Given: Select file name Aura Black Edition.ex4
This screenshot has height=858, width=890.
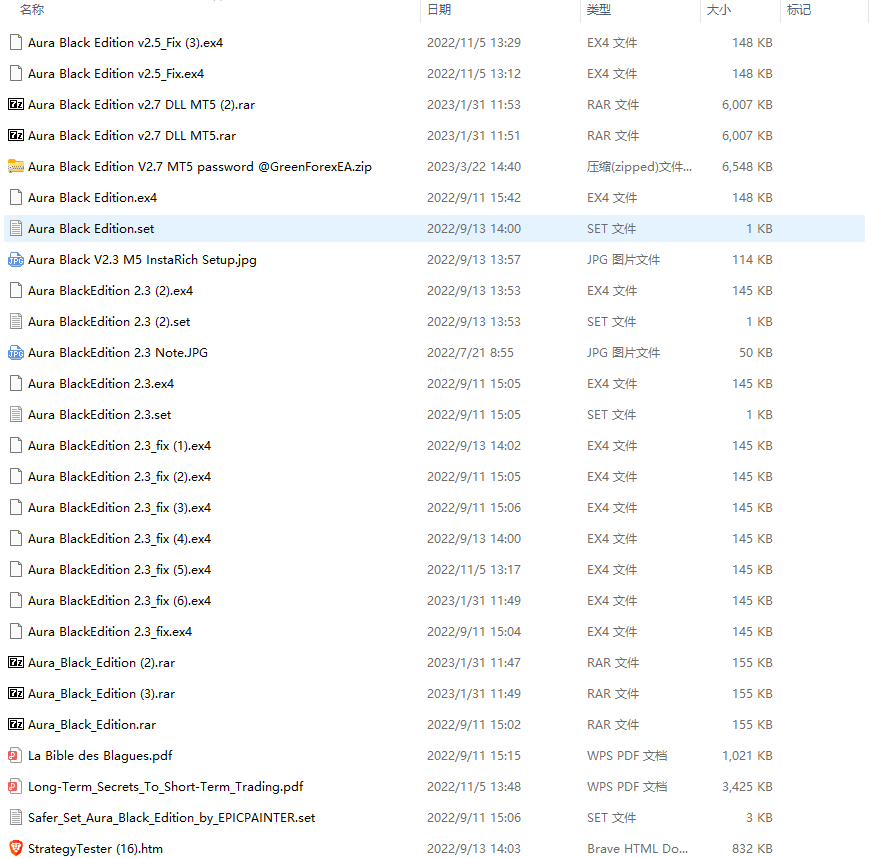Looking at the screenshot, I should pos(93,197).
